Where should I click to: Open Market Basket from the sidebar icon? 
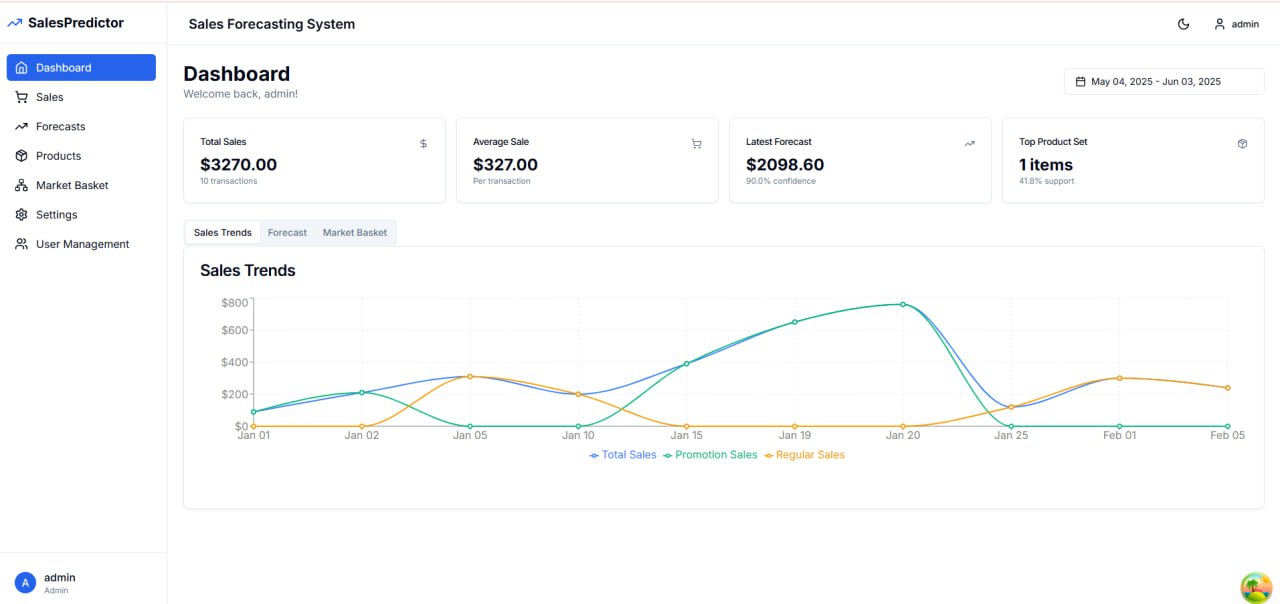tap(21, 185)
